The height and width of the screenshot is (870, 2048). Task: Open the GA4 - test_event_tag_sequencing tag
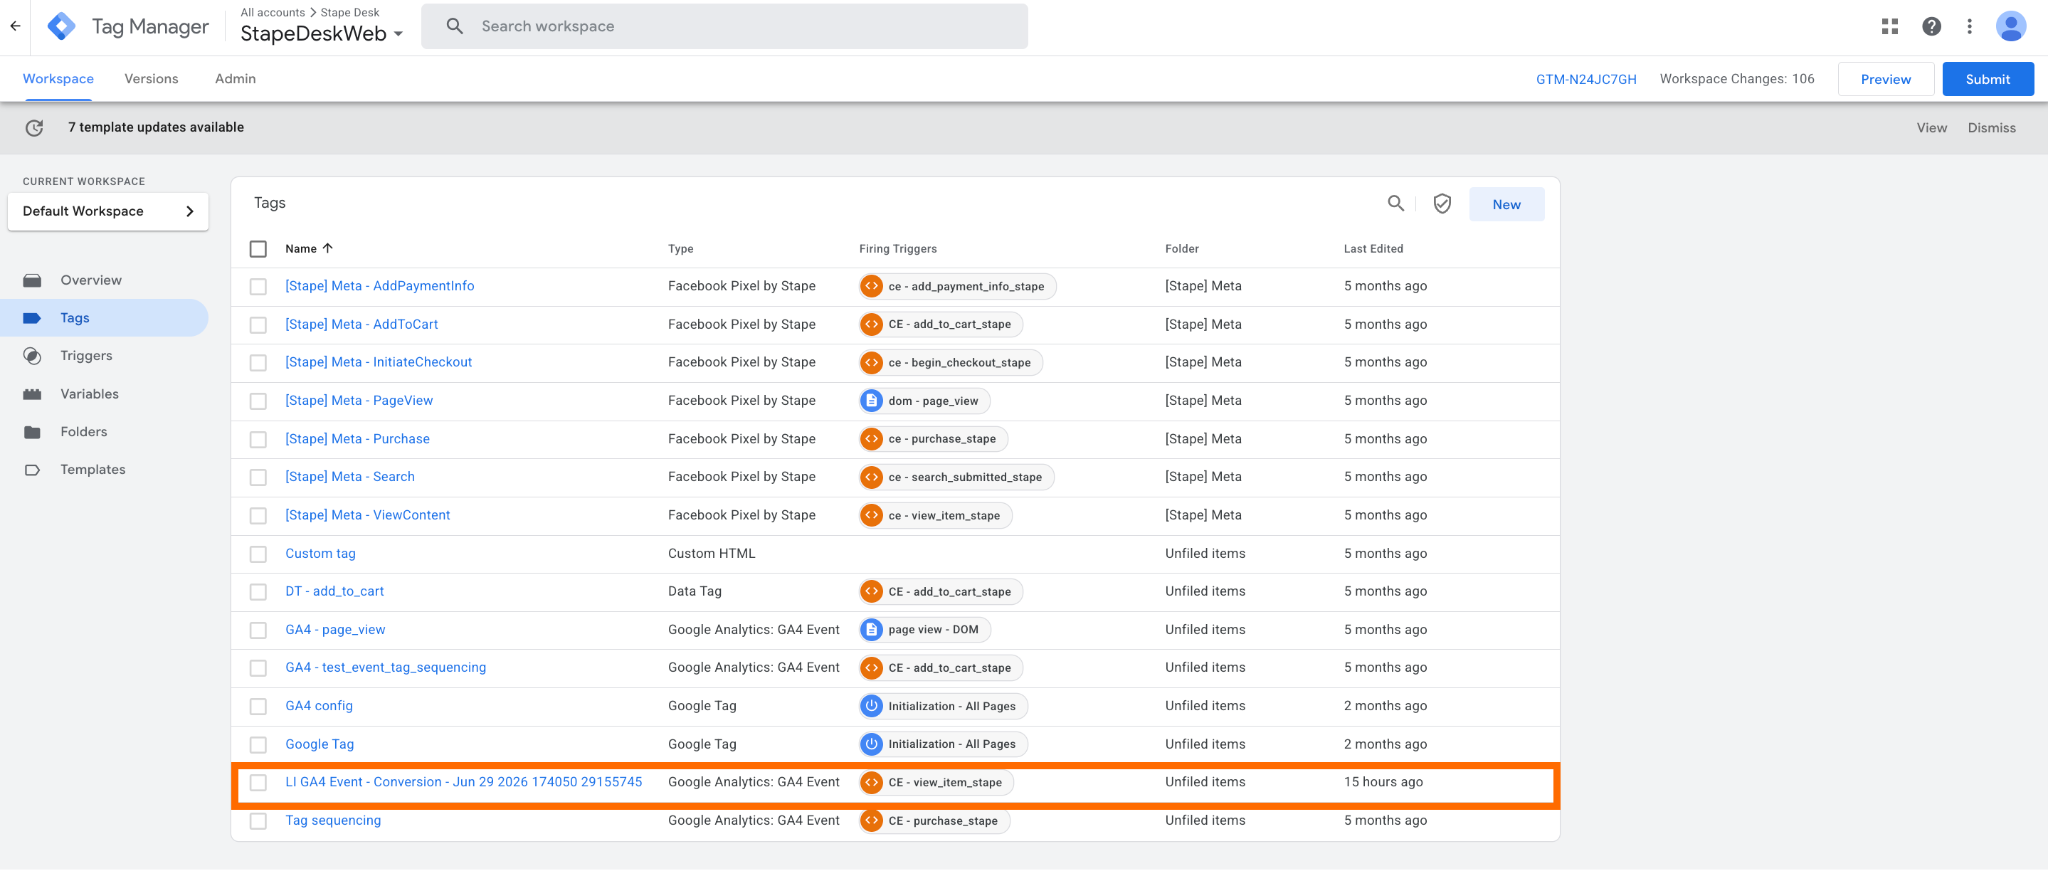point(386,667)
